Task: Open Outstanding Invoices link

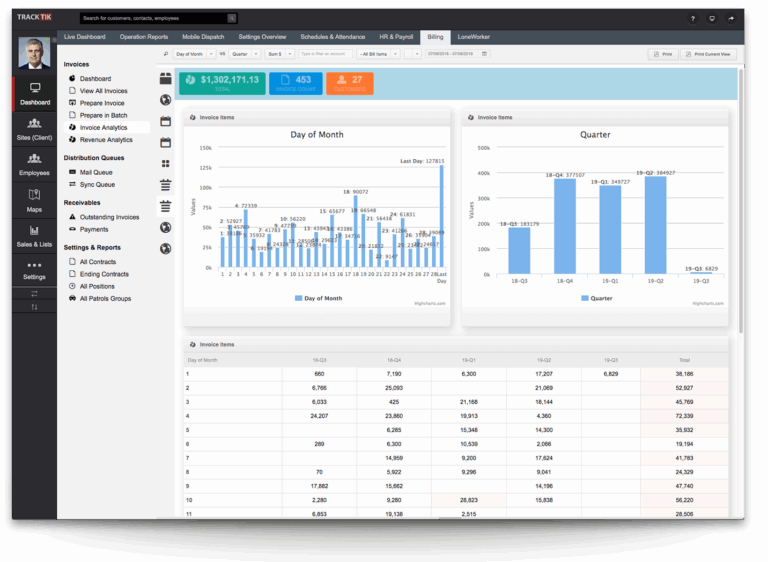Action: point(109,217)
